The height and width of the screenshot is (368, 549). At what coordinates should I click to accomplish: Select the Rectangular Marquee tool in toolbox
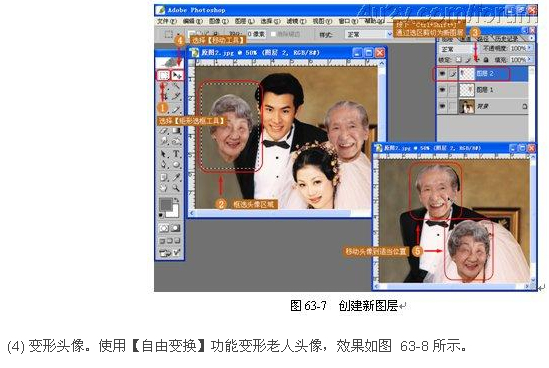[x=164, y=75]
